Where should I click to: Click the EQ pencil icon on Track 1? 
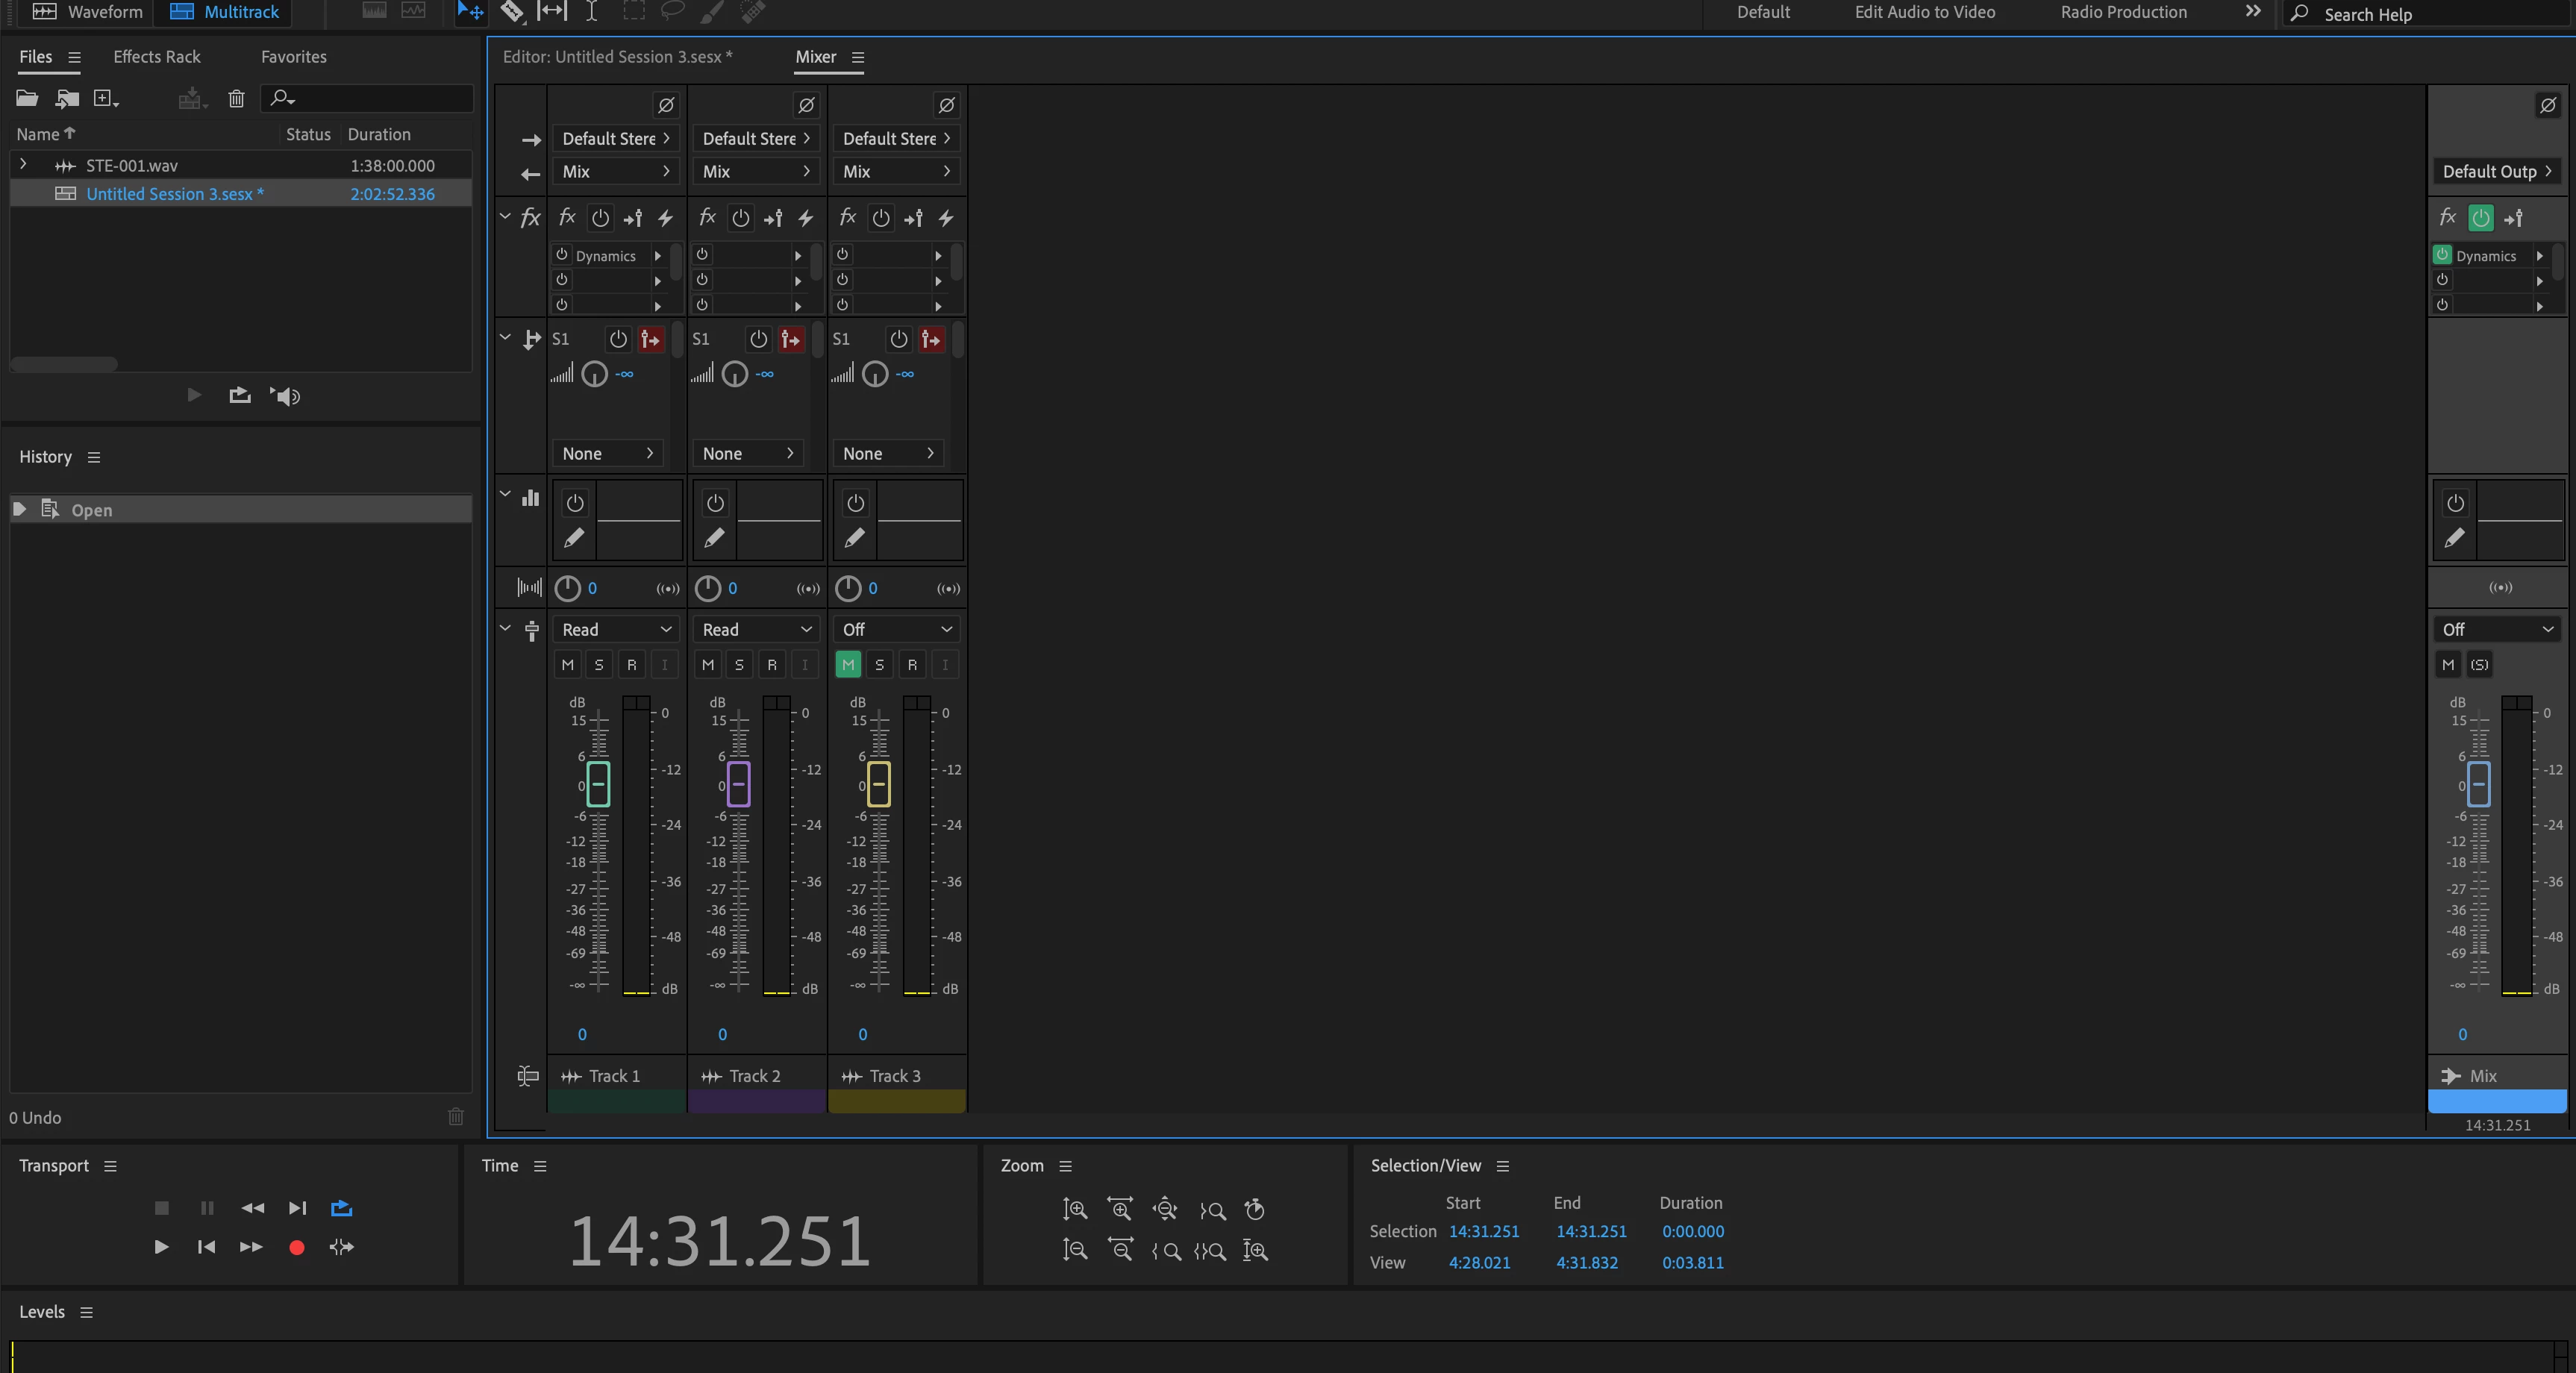[x=574, y=538]
